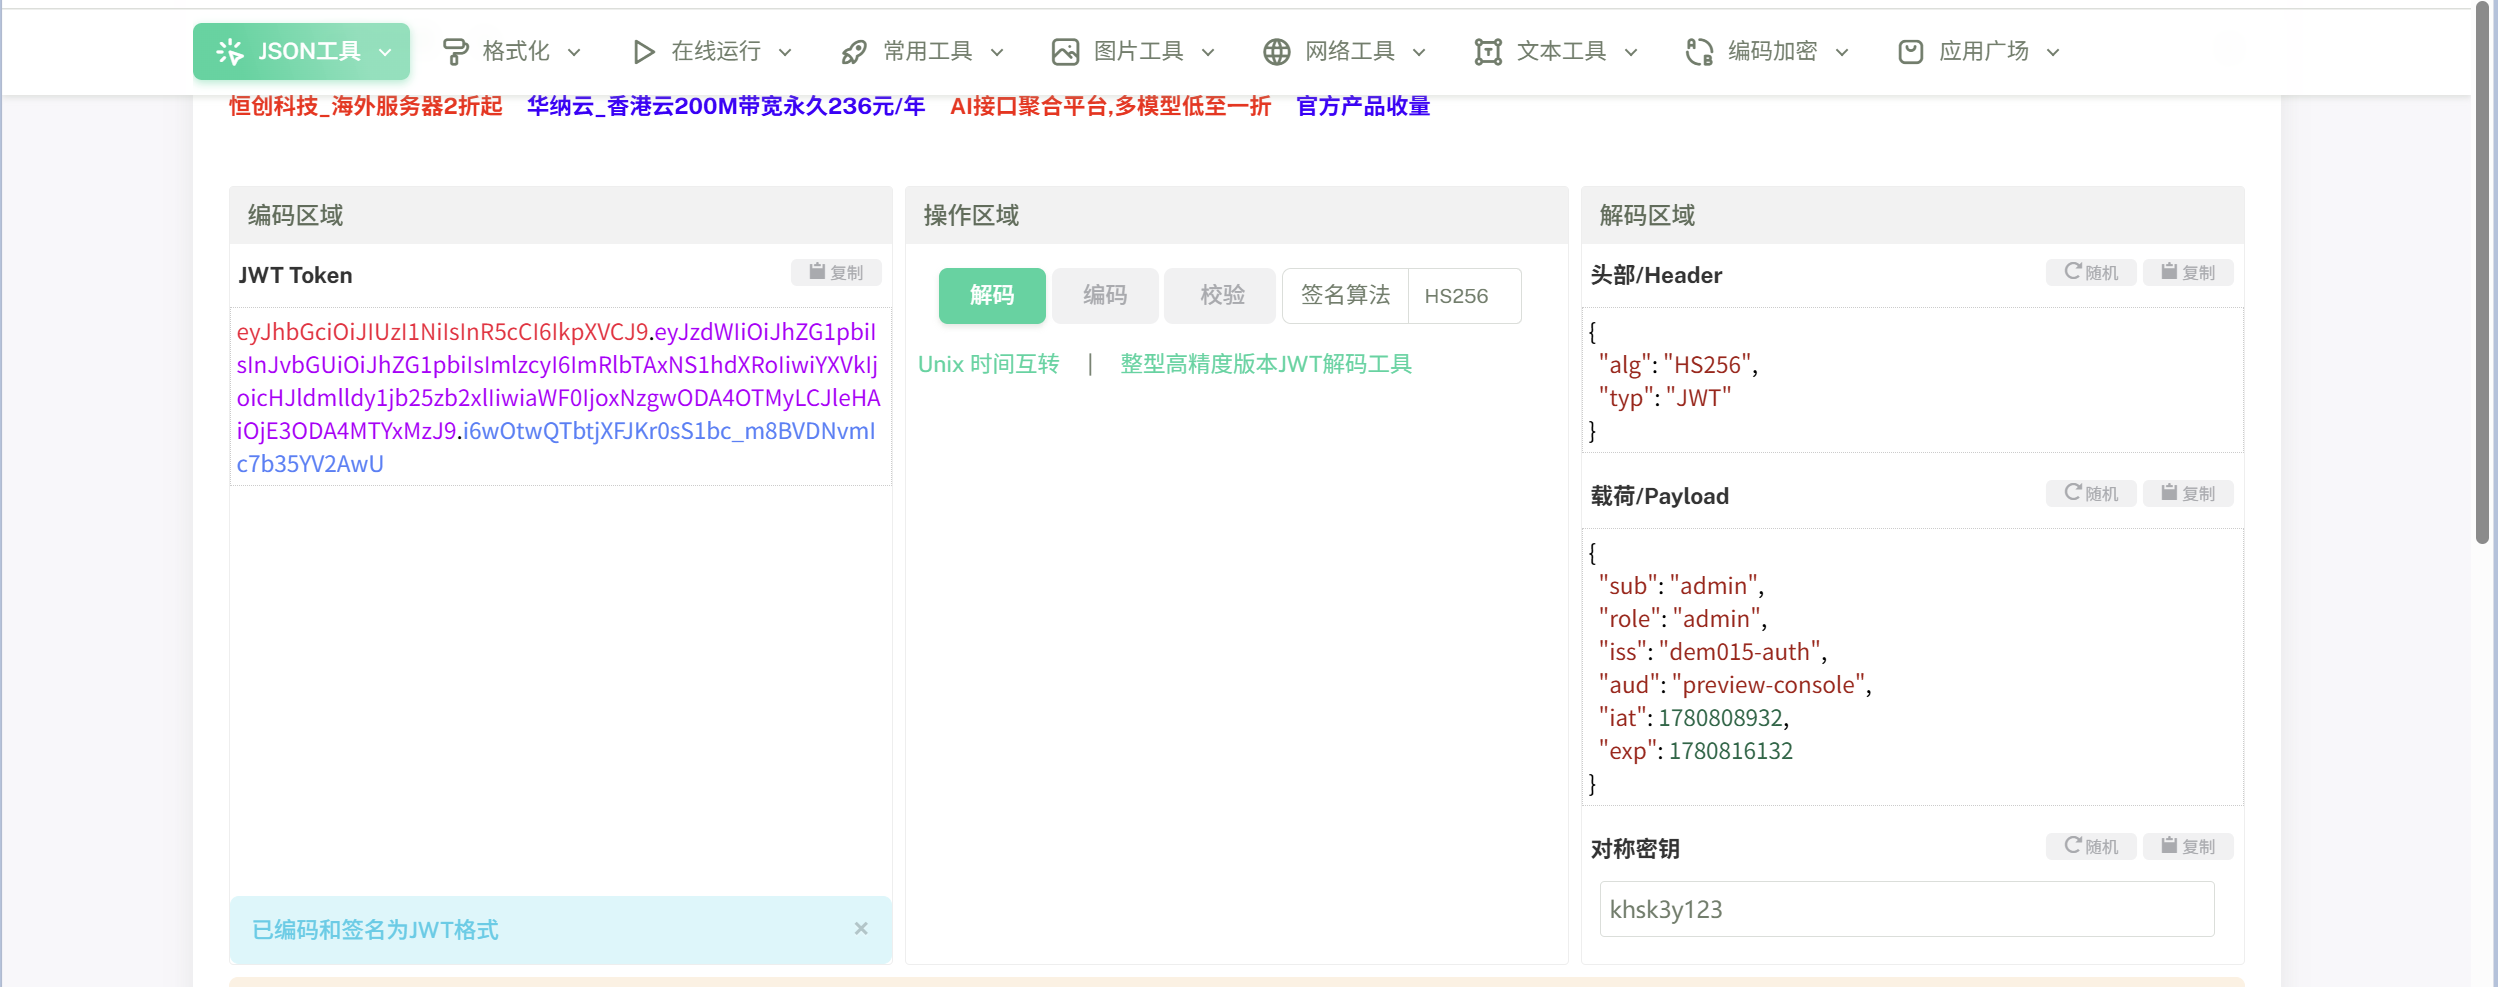Click the 编码区域 panel heading
Screen dimensions: 2498x987
[x=296, y=215]
